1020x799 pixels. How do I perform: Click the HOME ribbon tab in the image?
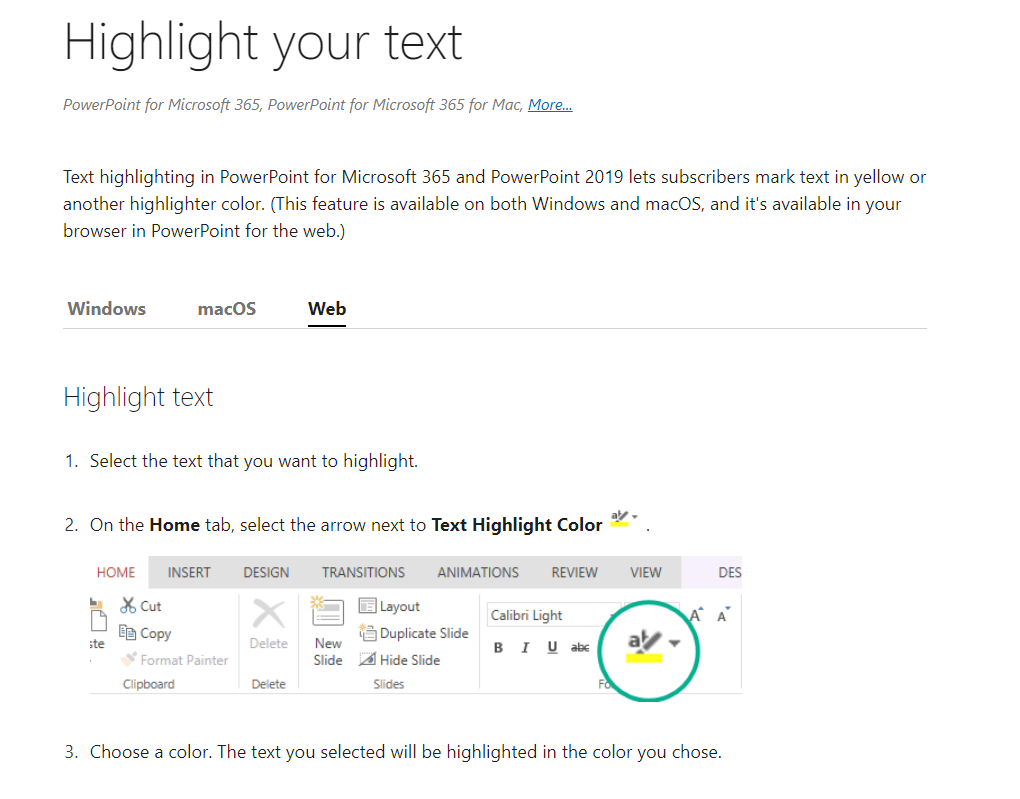click(x=116, y=573)
